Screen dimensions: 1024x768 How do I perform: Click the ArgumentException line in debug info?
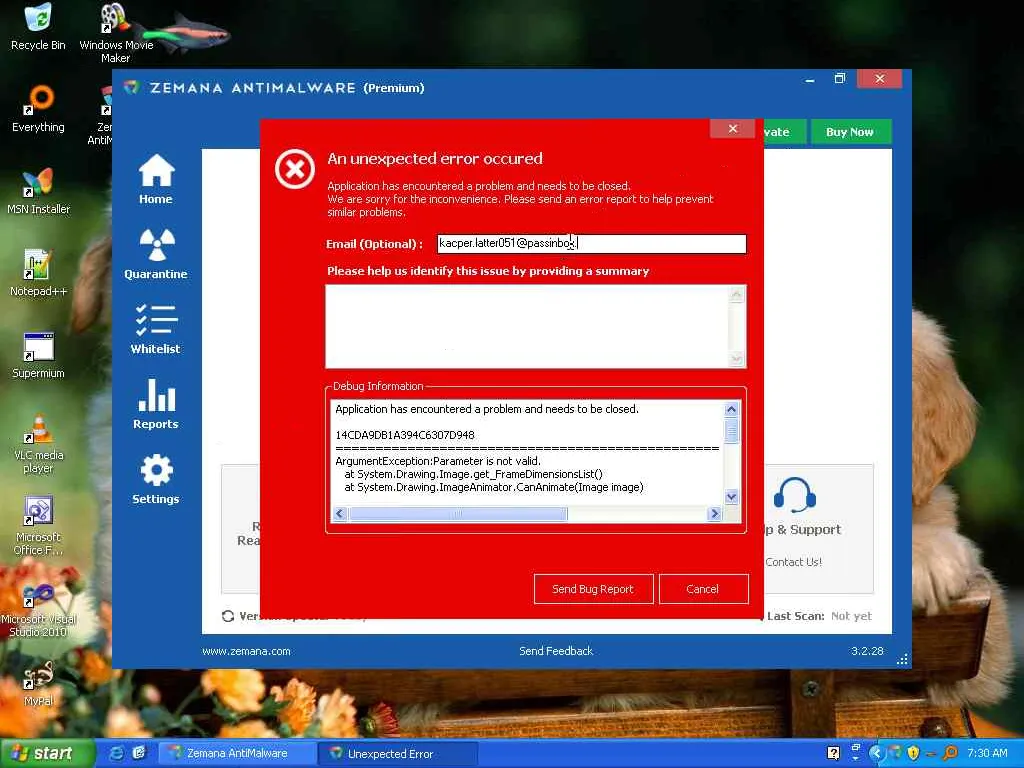click(438, 461)
